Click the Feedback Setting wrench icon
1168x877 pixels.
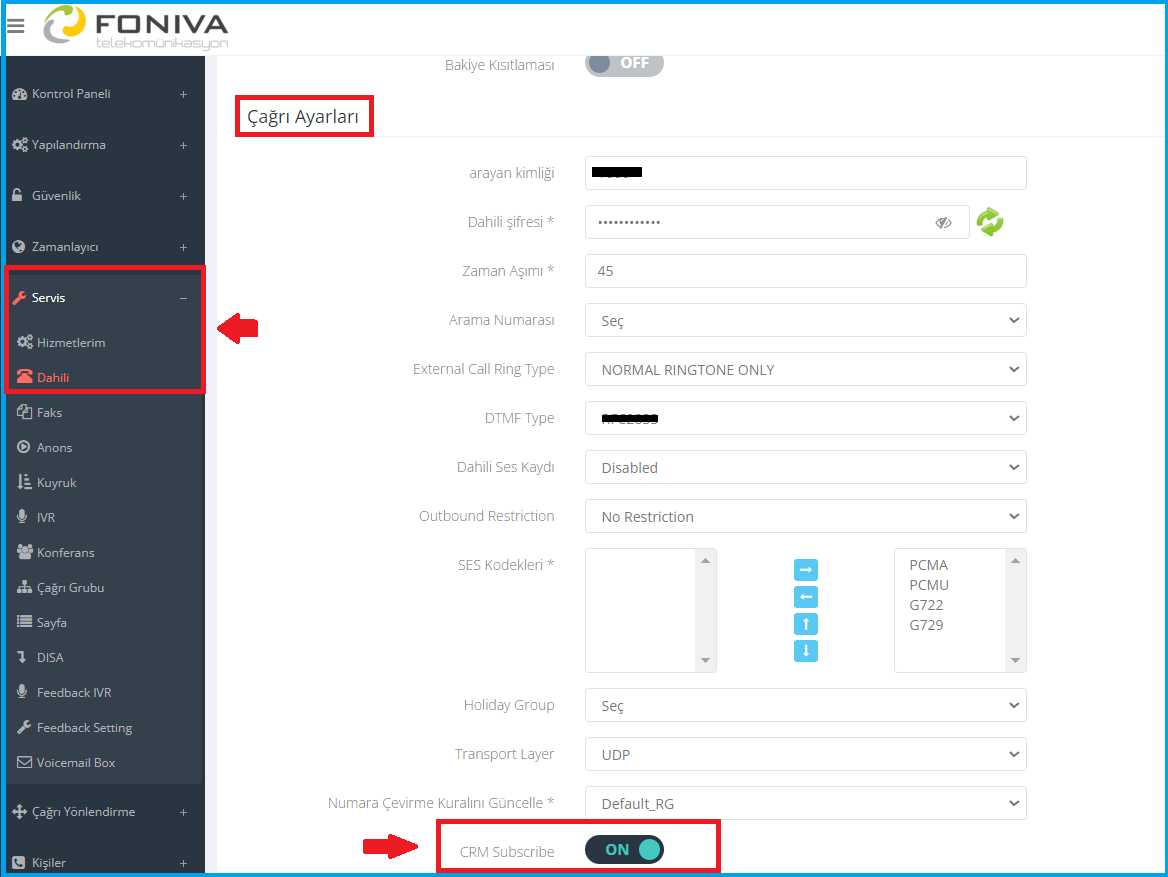tap(24, 727)
